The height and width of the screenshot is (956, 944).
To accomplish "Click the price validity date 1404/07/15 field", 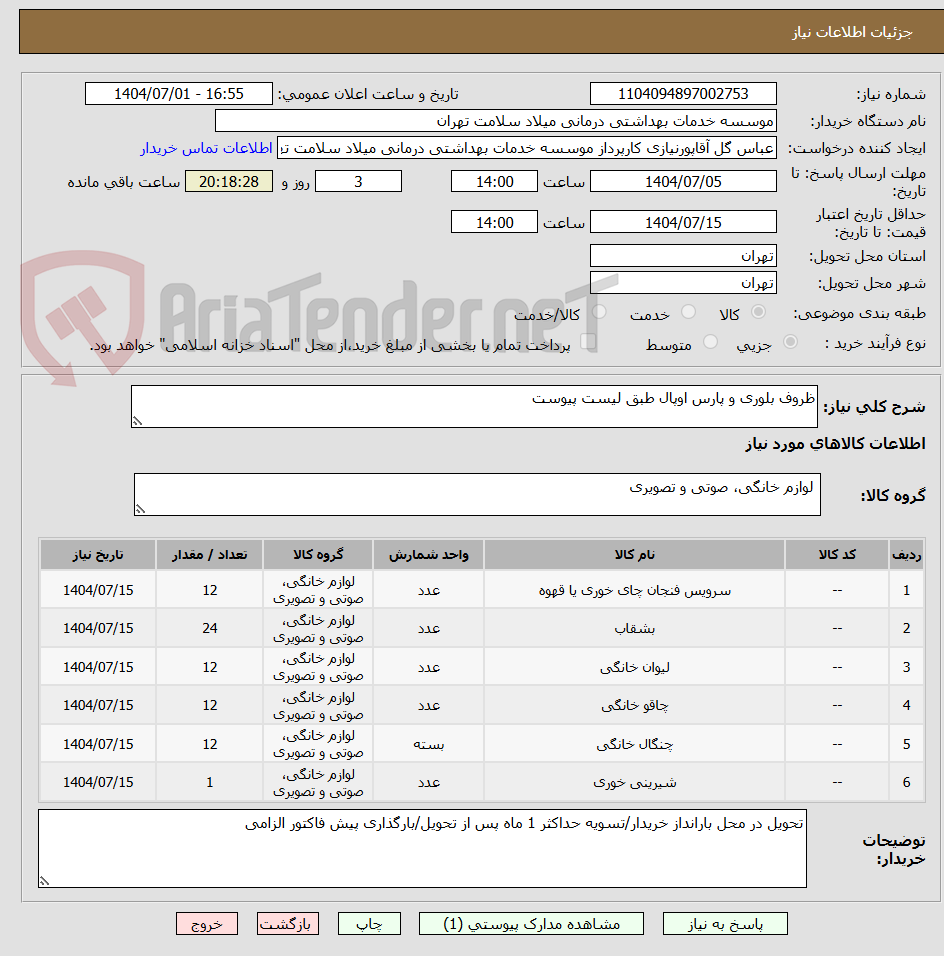I will [x=683, y=222].
